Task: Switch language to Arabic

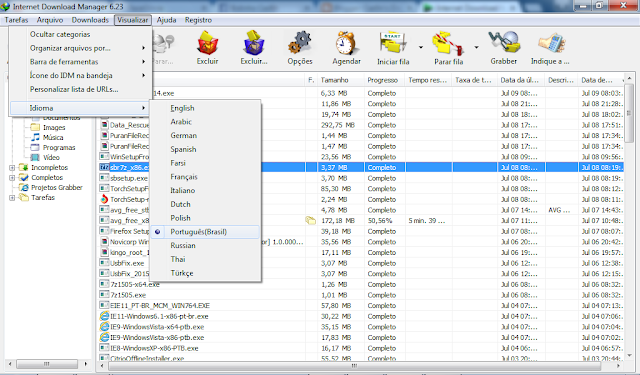Action: [205, 122]
